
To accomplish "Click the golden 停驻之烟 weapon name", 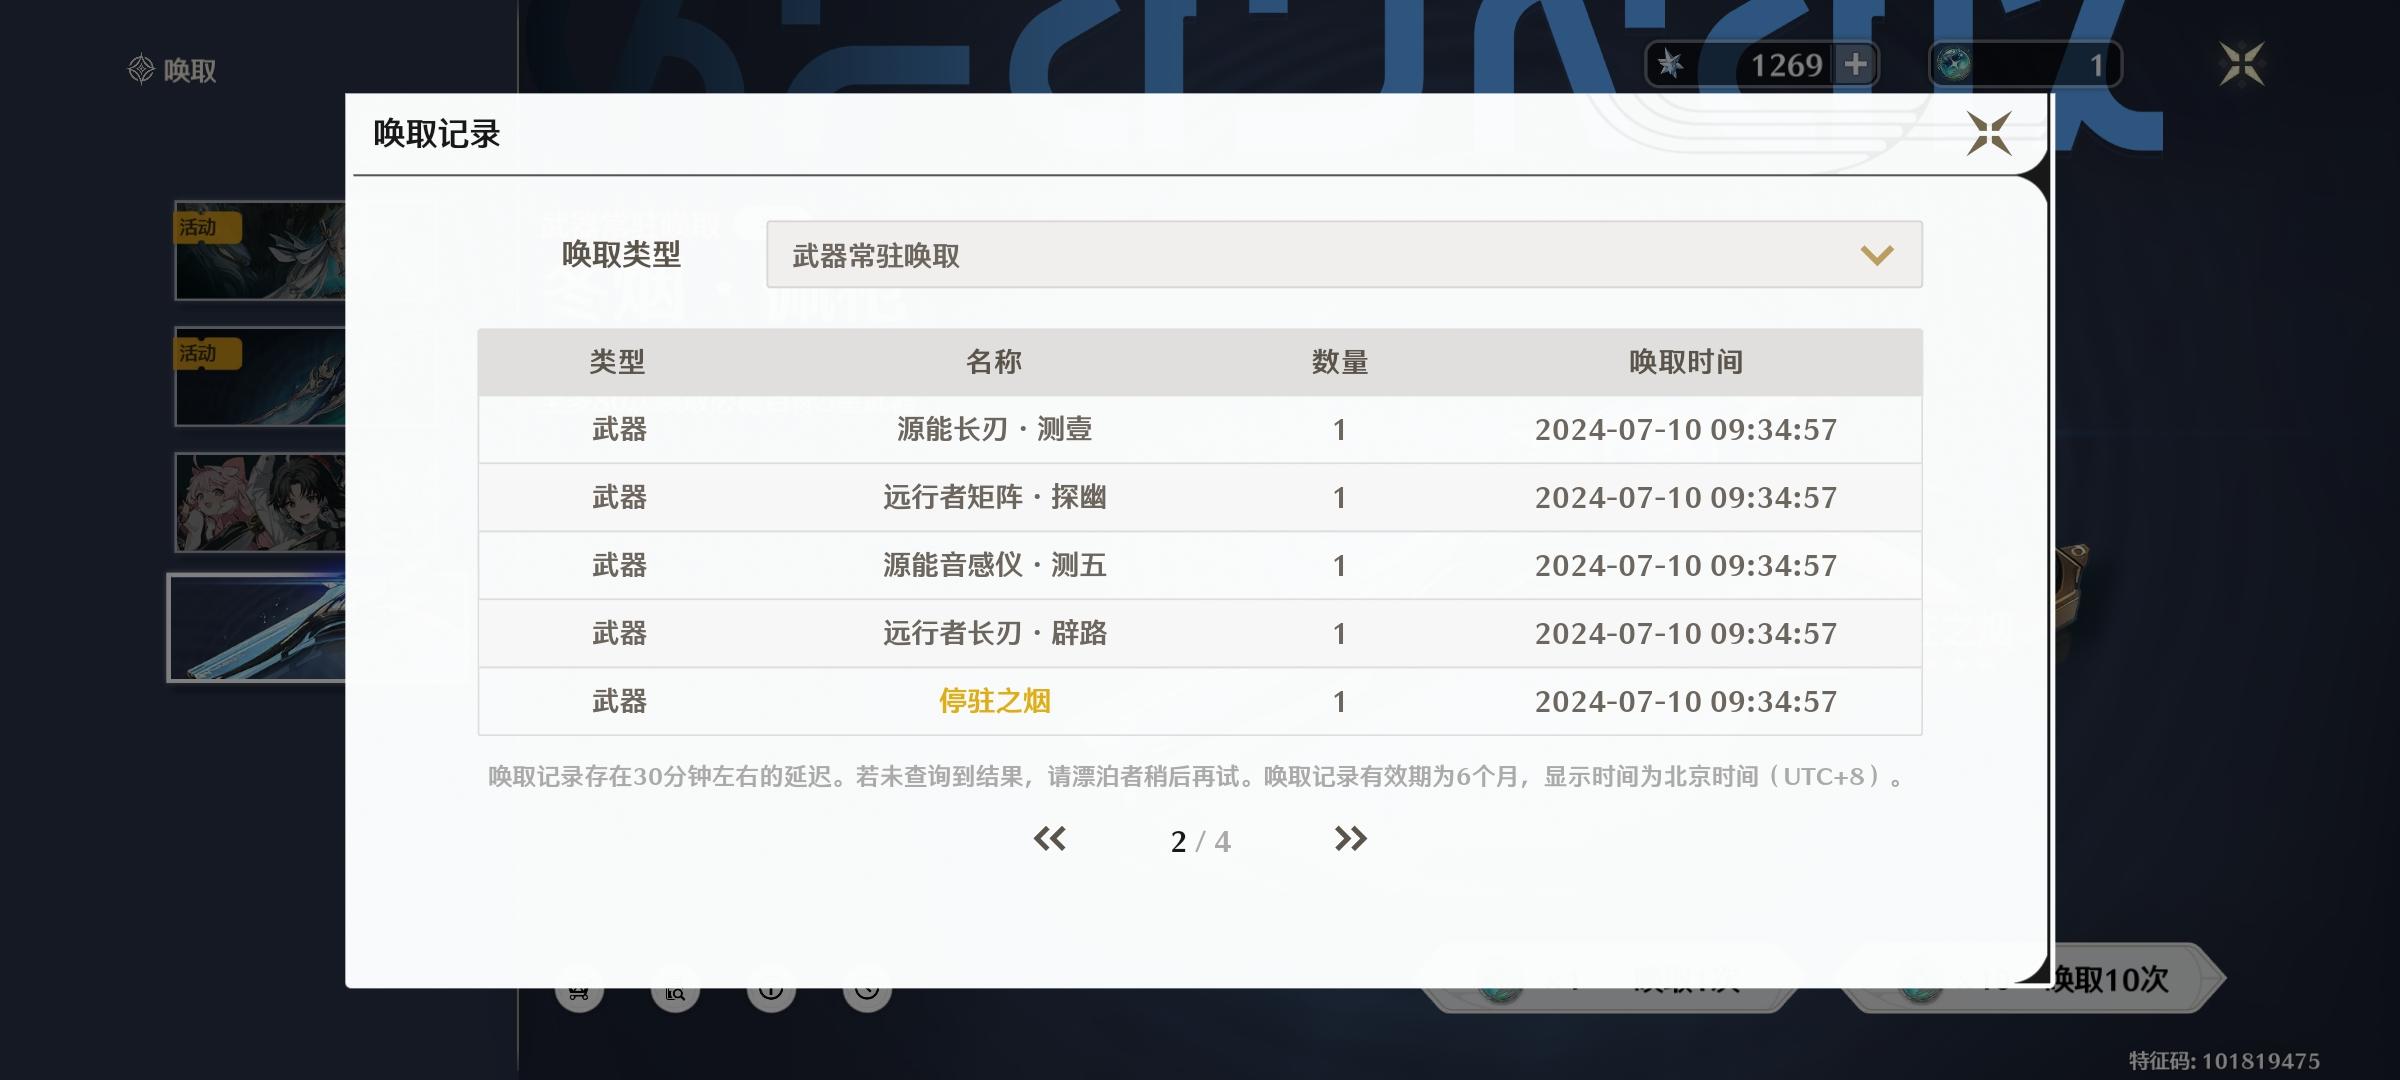I will [994, 701].
